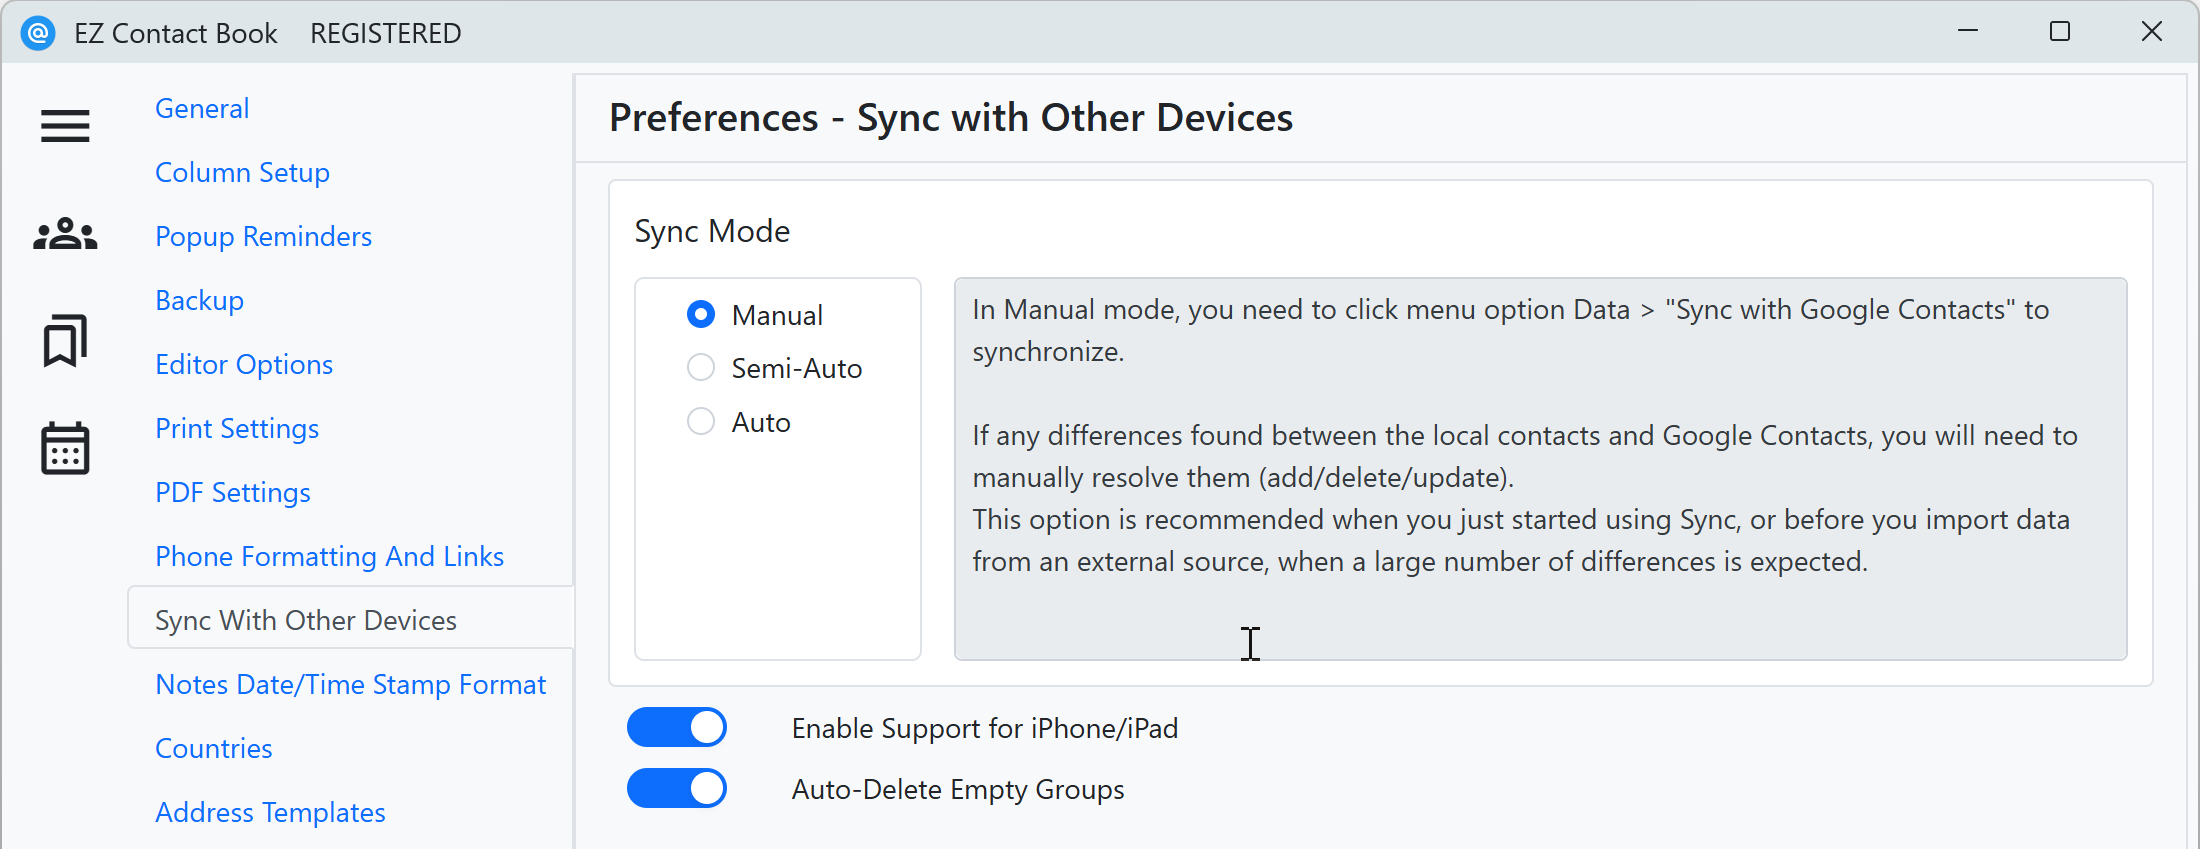Click the contacts groups icon in sidebar

64,233
